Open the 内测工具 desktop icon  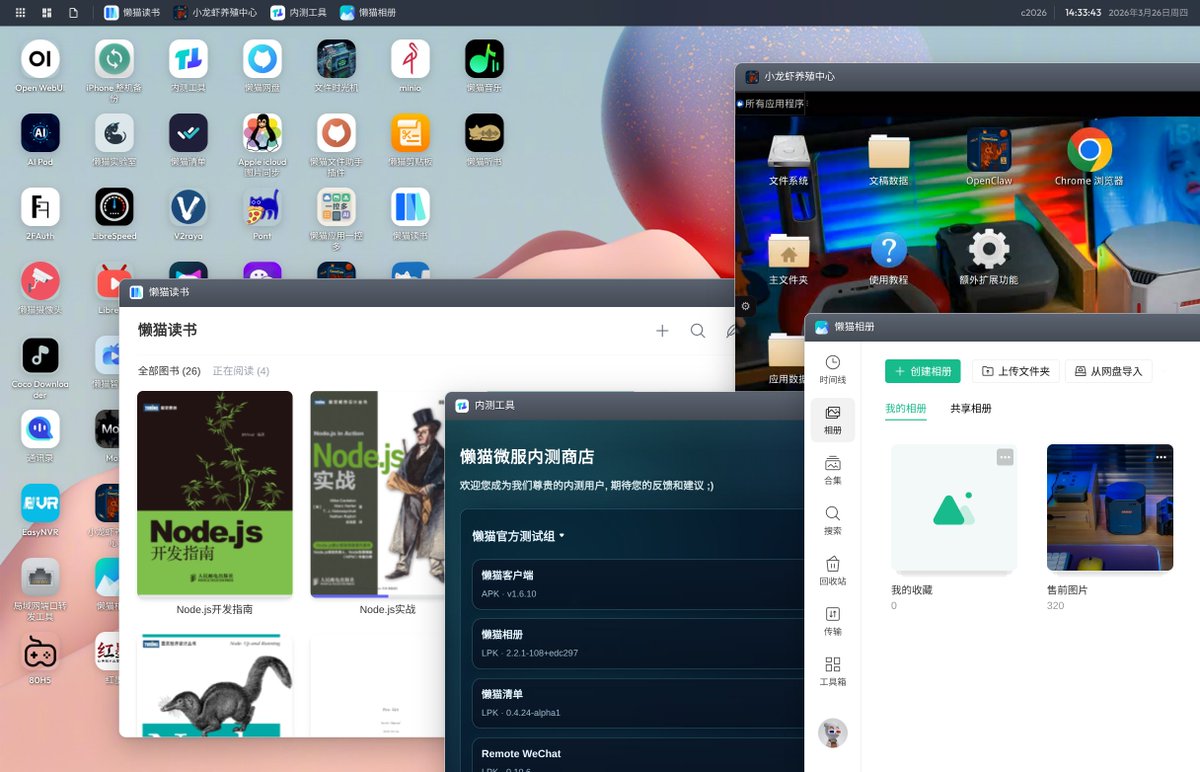click(x=188, y=59)
